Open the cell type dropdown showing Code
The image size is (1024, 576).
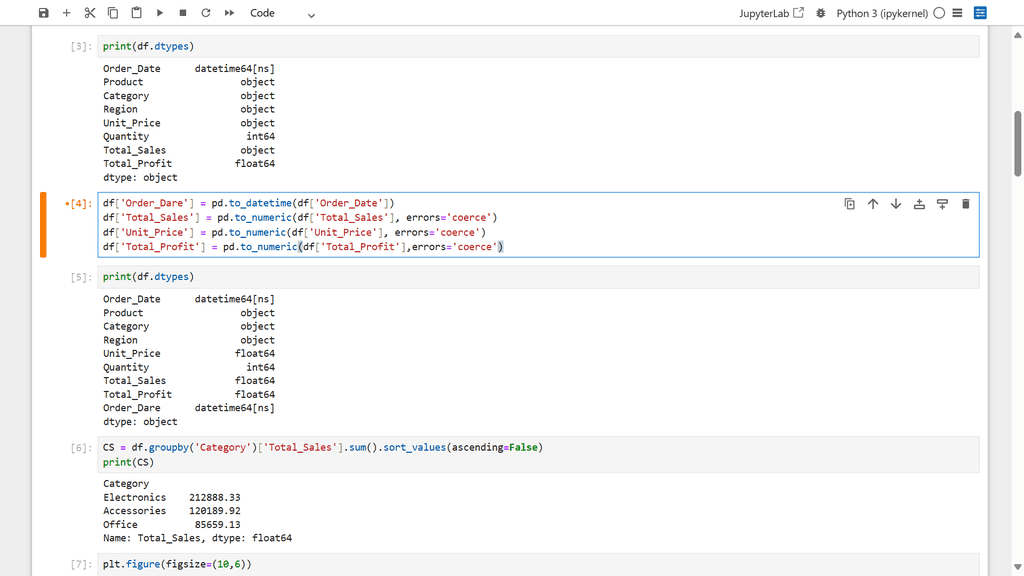[282, 13]
